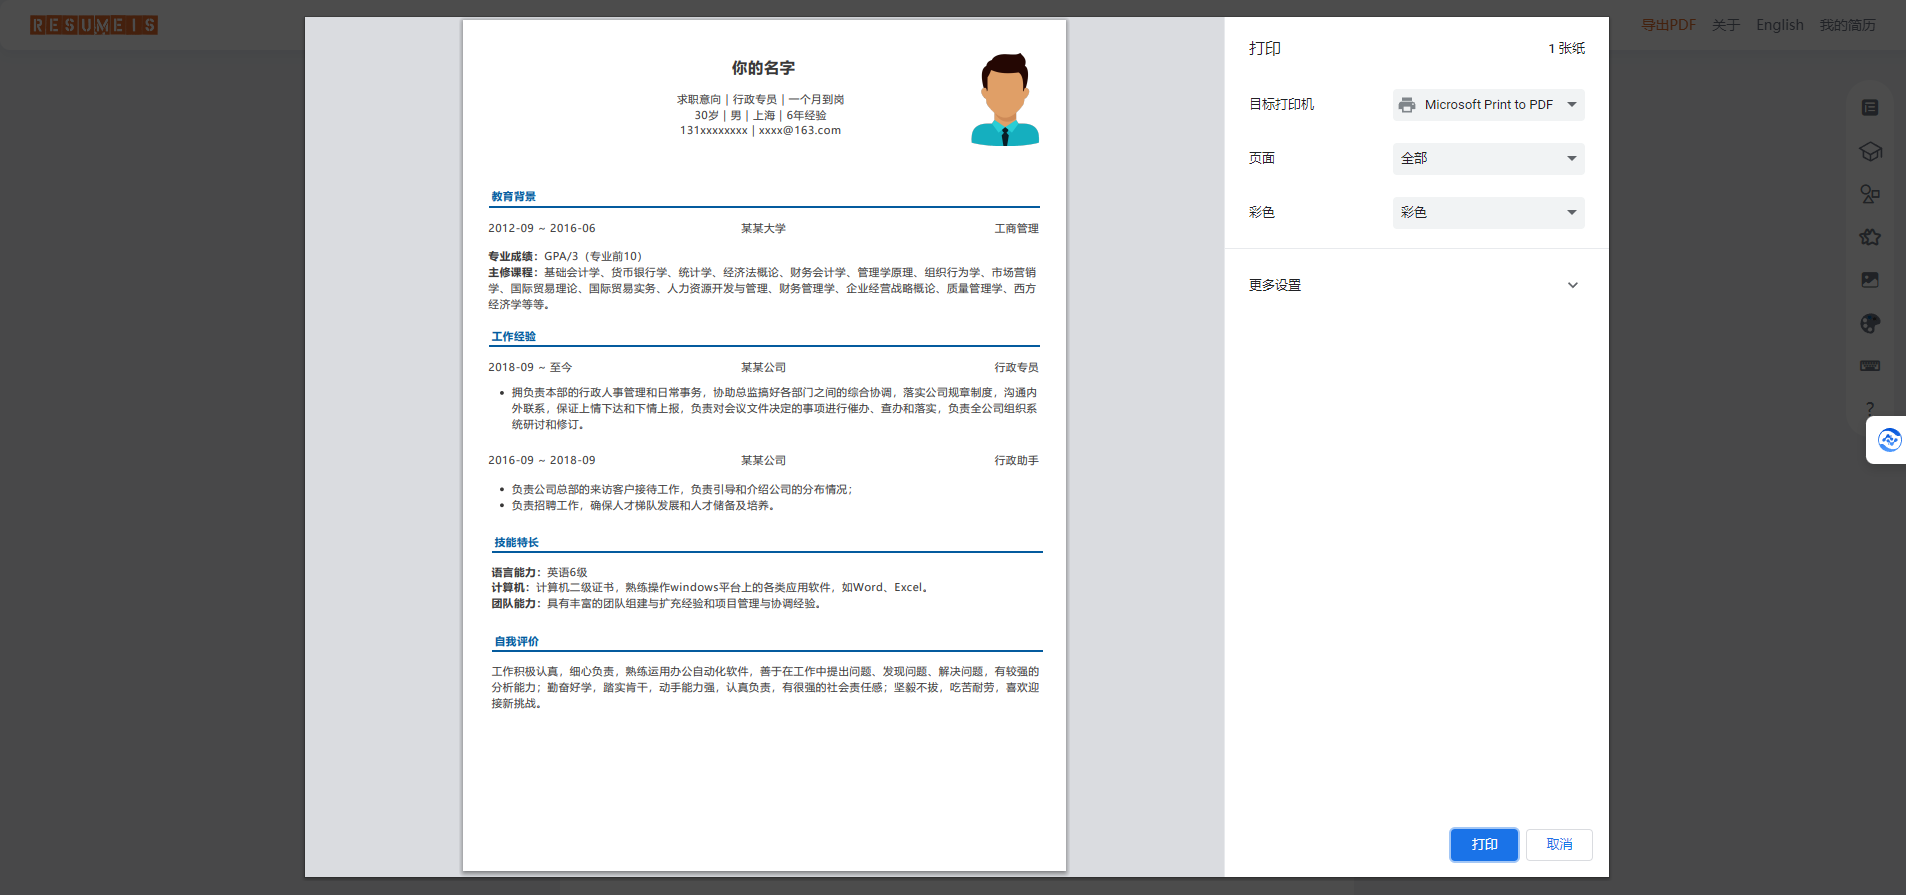Click the printer icon beside Microsoft Print to PDF
This screenshot has width=1906, height=895.
click(x=1407, y=105)
